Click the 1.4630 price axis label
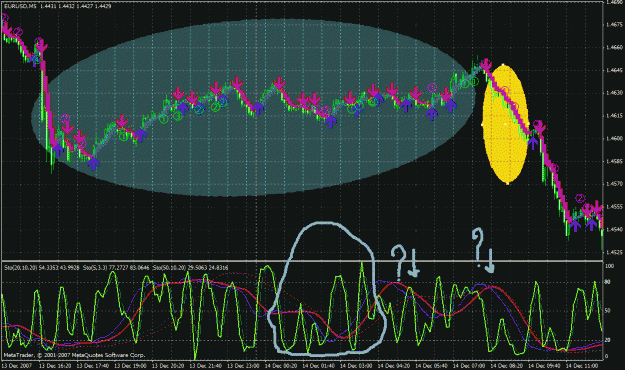 (614, 93)
